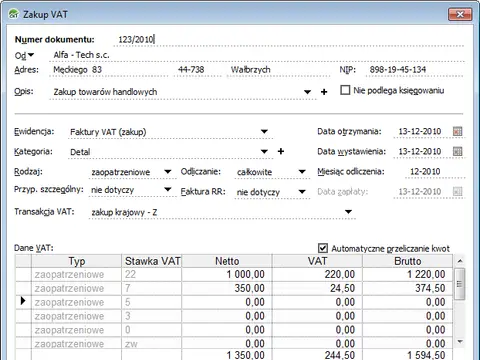This screenshot has width=480, height=360.
Task: Click scroll down arrow of VAT table
Action: coord(460,341)
